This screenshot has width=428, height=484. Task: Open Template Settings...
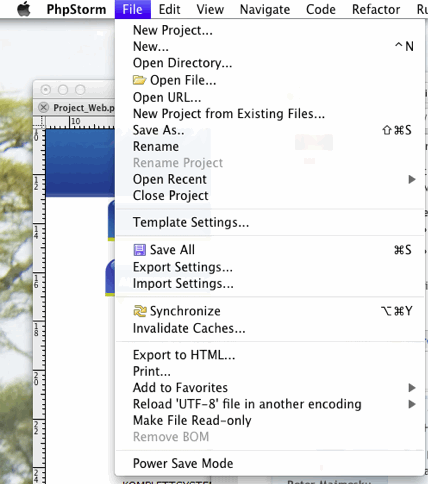(x=270, y=222)
